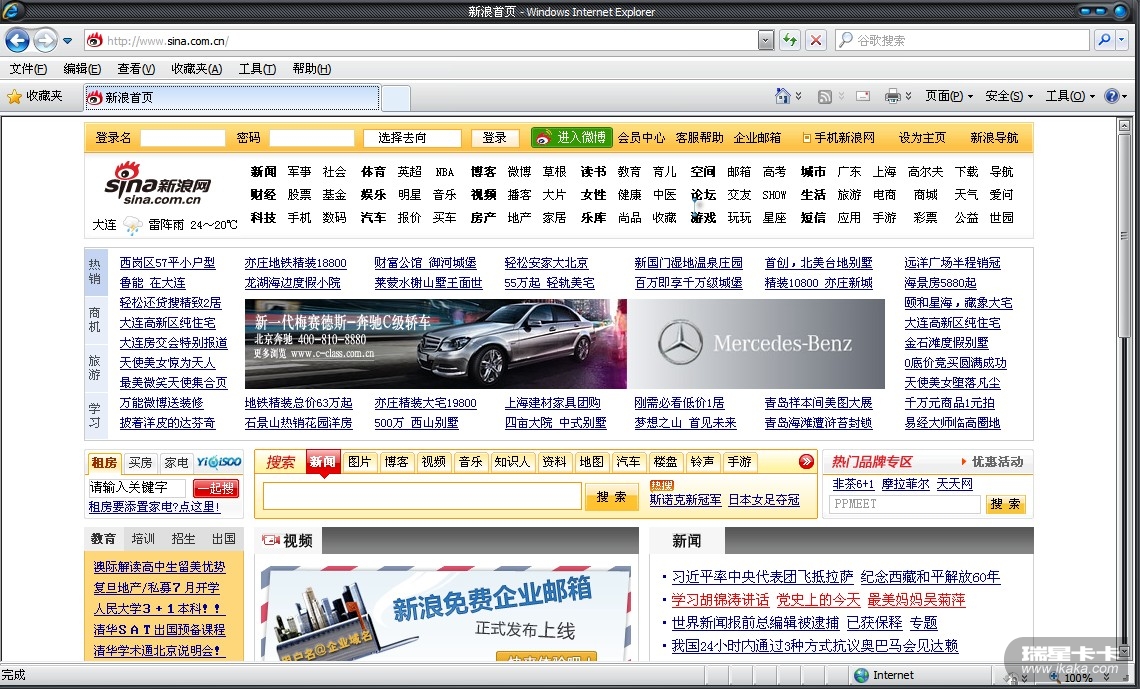This screenshot has height=689, width=1140.
Task: Click the printer icon in command bar
Action: [892, 96]
